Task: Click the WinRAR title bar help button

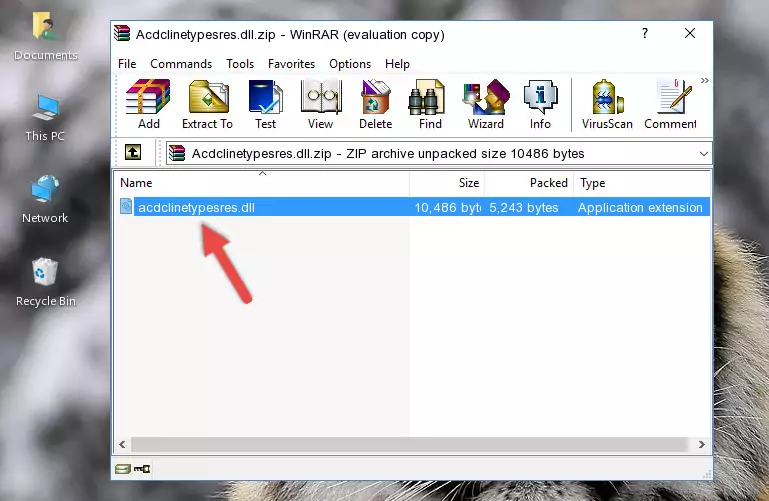Action: coord(645,33)
